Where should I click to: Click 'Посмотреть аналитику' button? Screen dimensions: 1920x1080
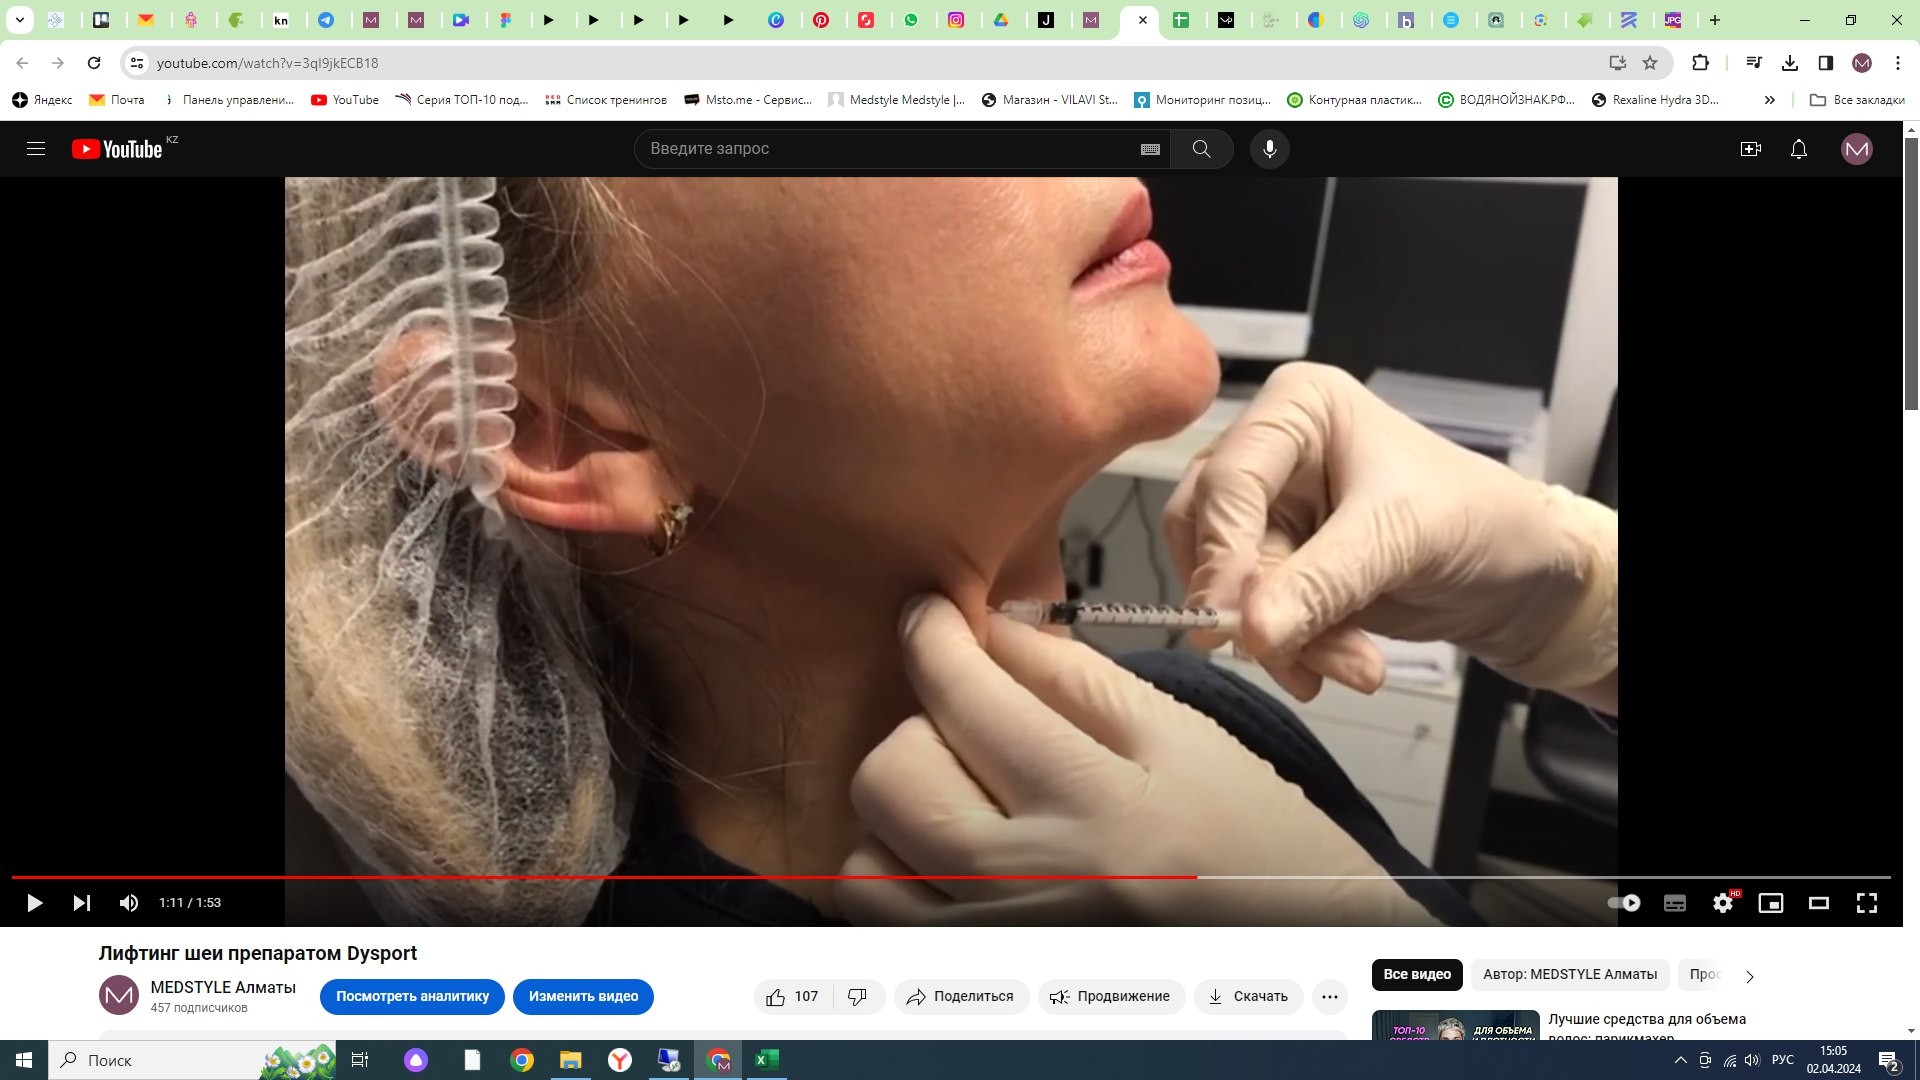[412, 996]
